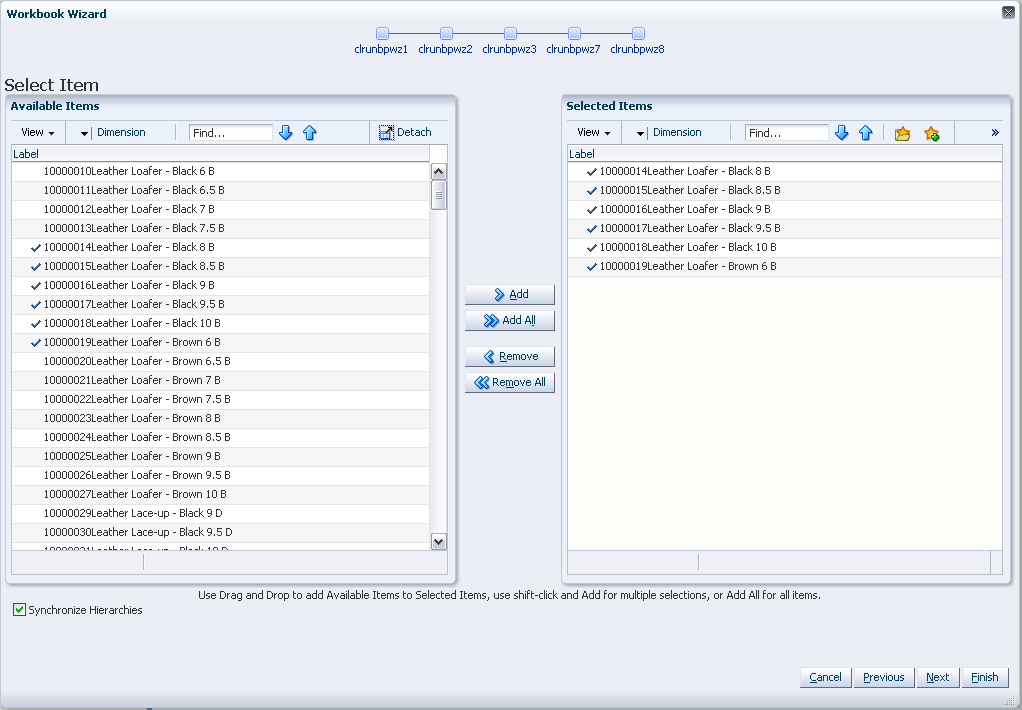Click the scroll down arrow in Available Items list

(x=439, y=541)
